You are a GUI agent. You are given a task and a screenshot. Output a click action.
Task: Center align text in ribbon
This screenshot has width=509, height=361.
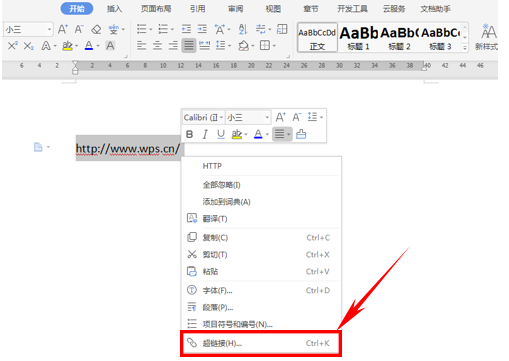[x=157, y=45]
